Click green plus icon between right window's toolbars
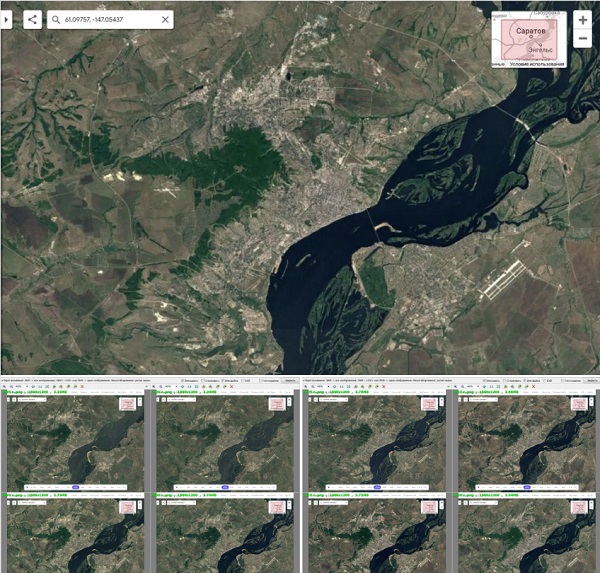Image resolution: width=600 pixels, height=573 pixels. click(x=448, y=387)
